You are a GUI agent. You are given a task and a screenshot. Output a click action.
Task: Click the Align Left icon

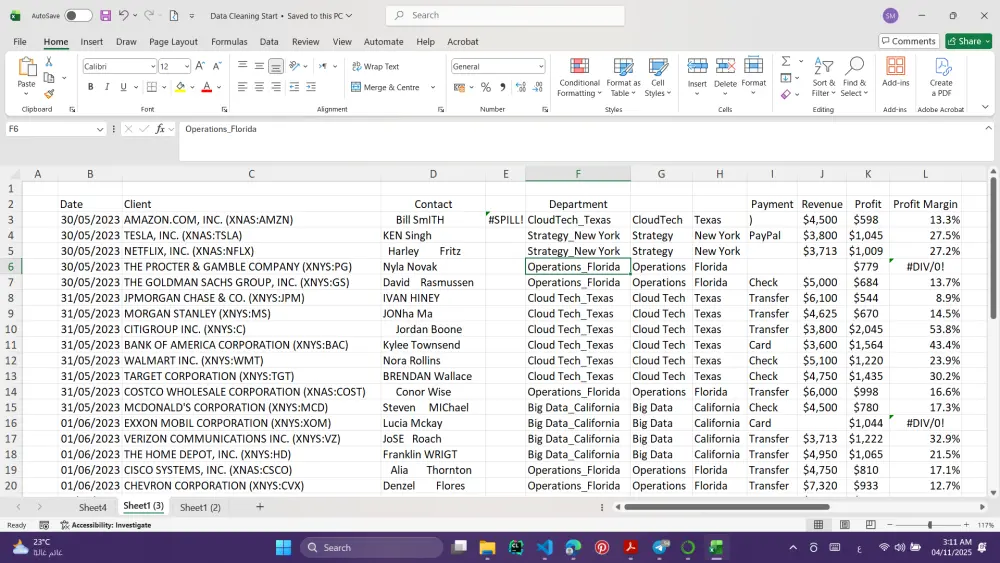(x=242, y=87)
